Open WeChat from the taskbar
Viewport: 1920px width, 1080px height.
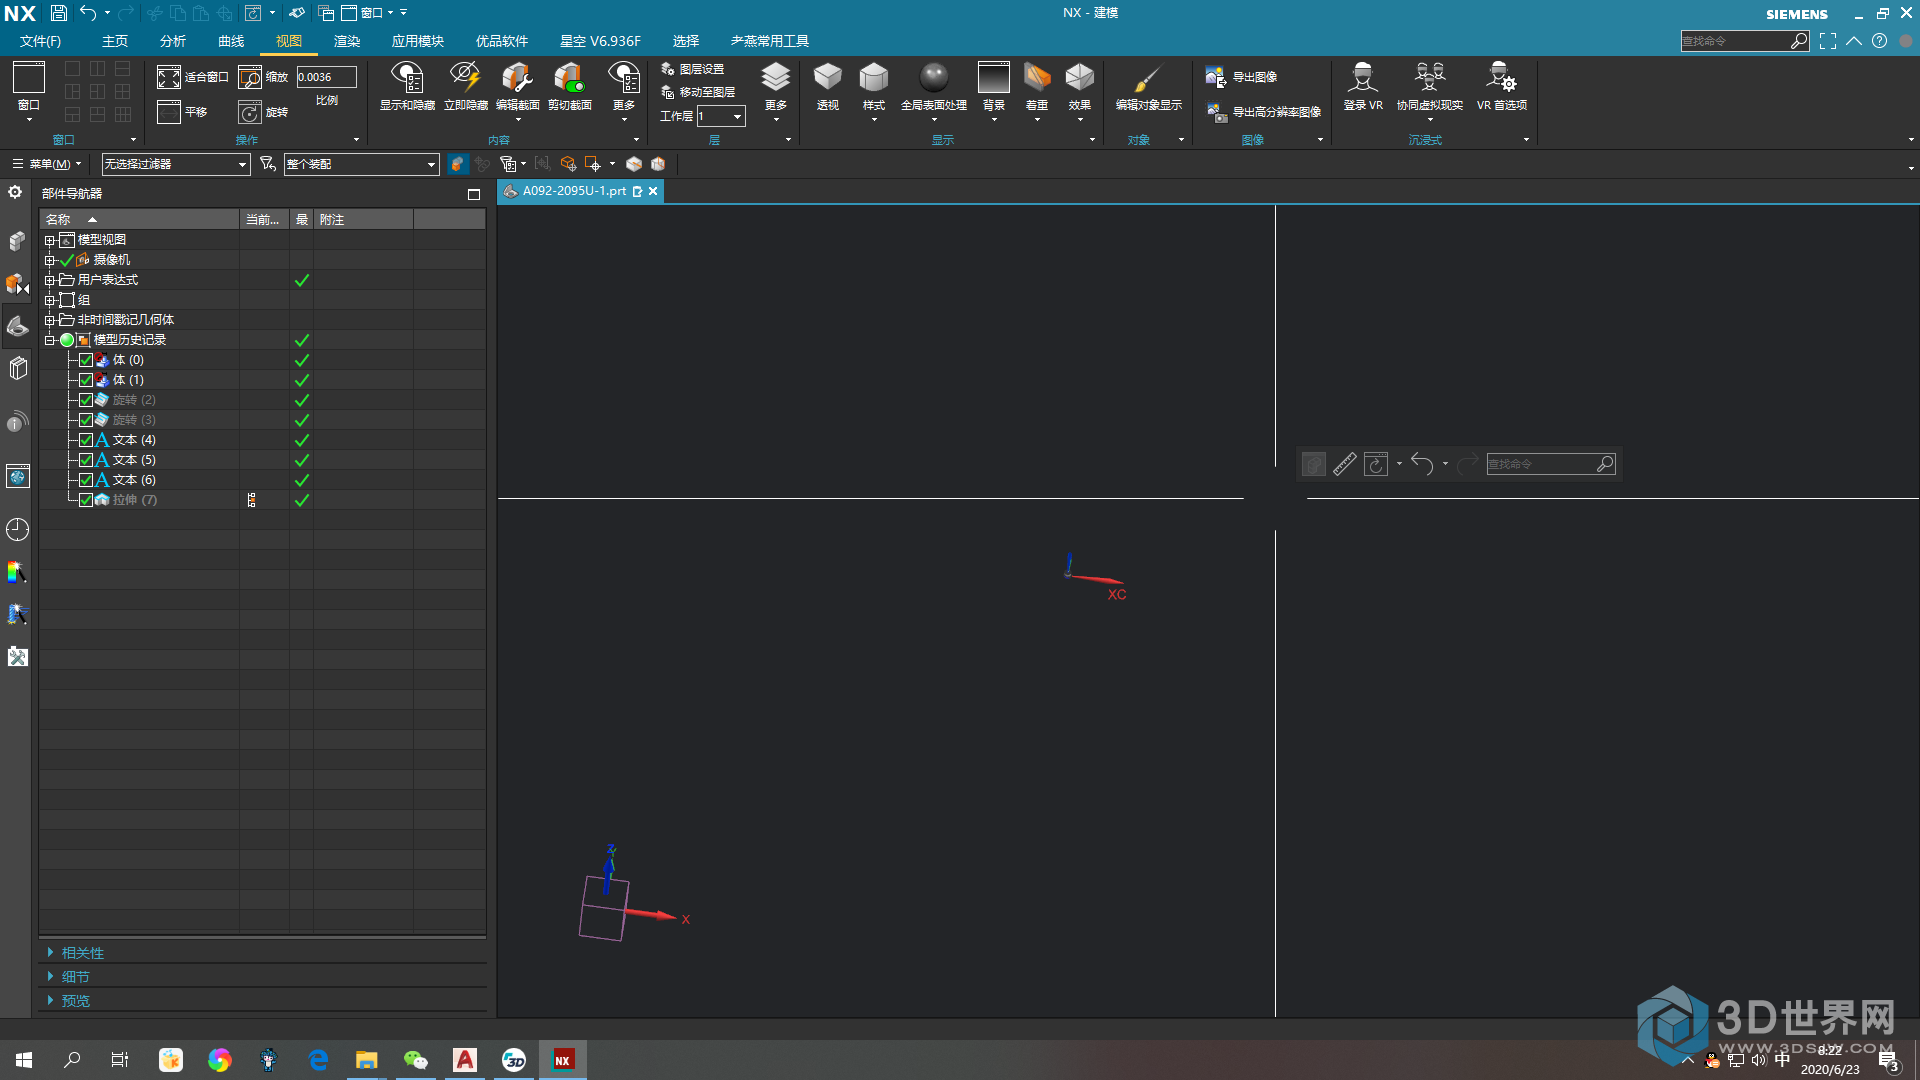pos(415,1060)
